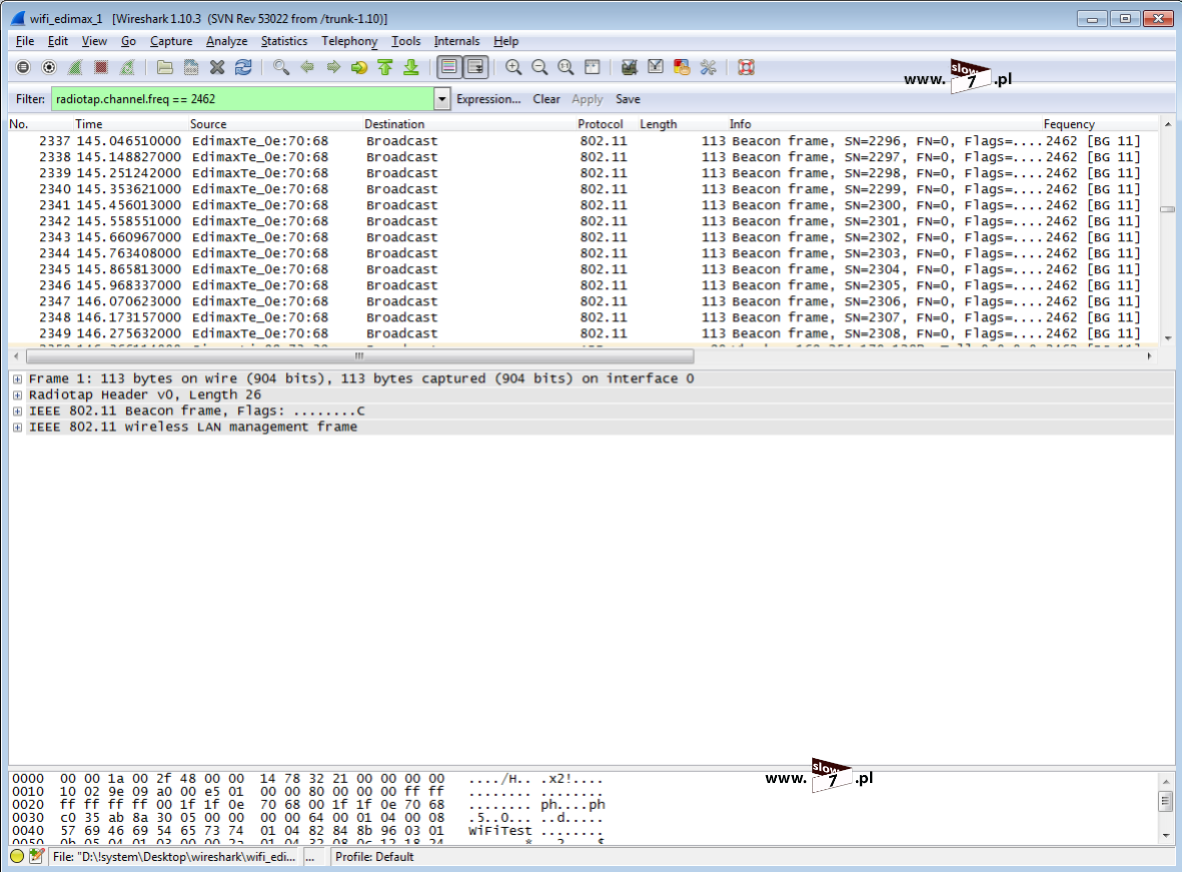
Task: Expand IEEE 802.11 Beacon frame node
Action: (17, 412)
